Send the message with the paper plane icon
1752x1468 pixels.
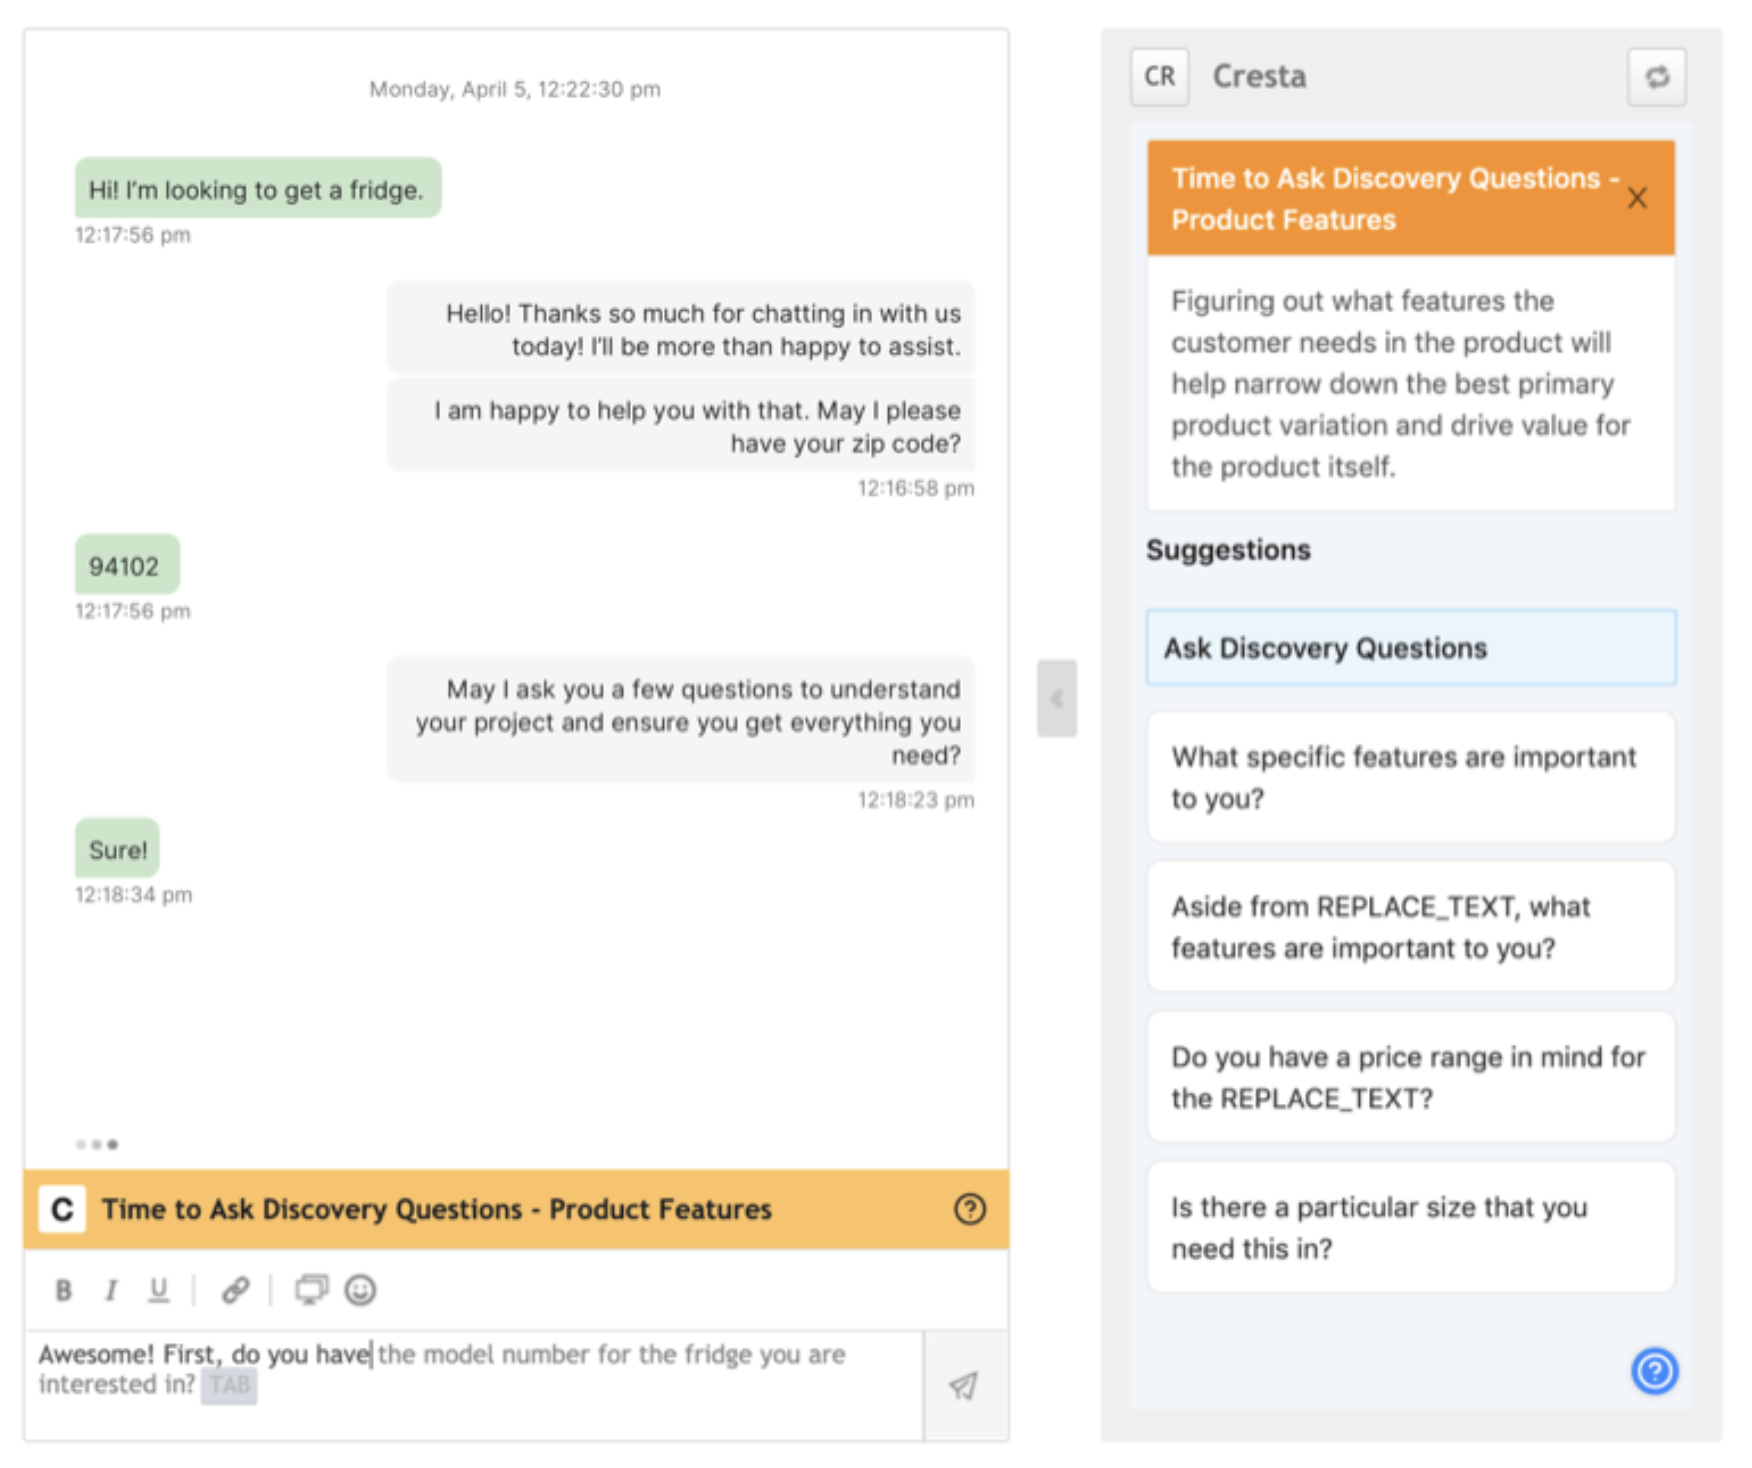click(x=964, y=1385)
